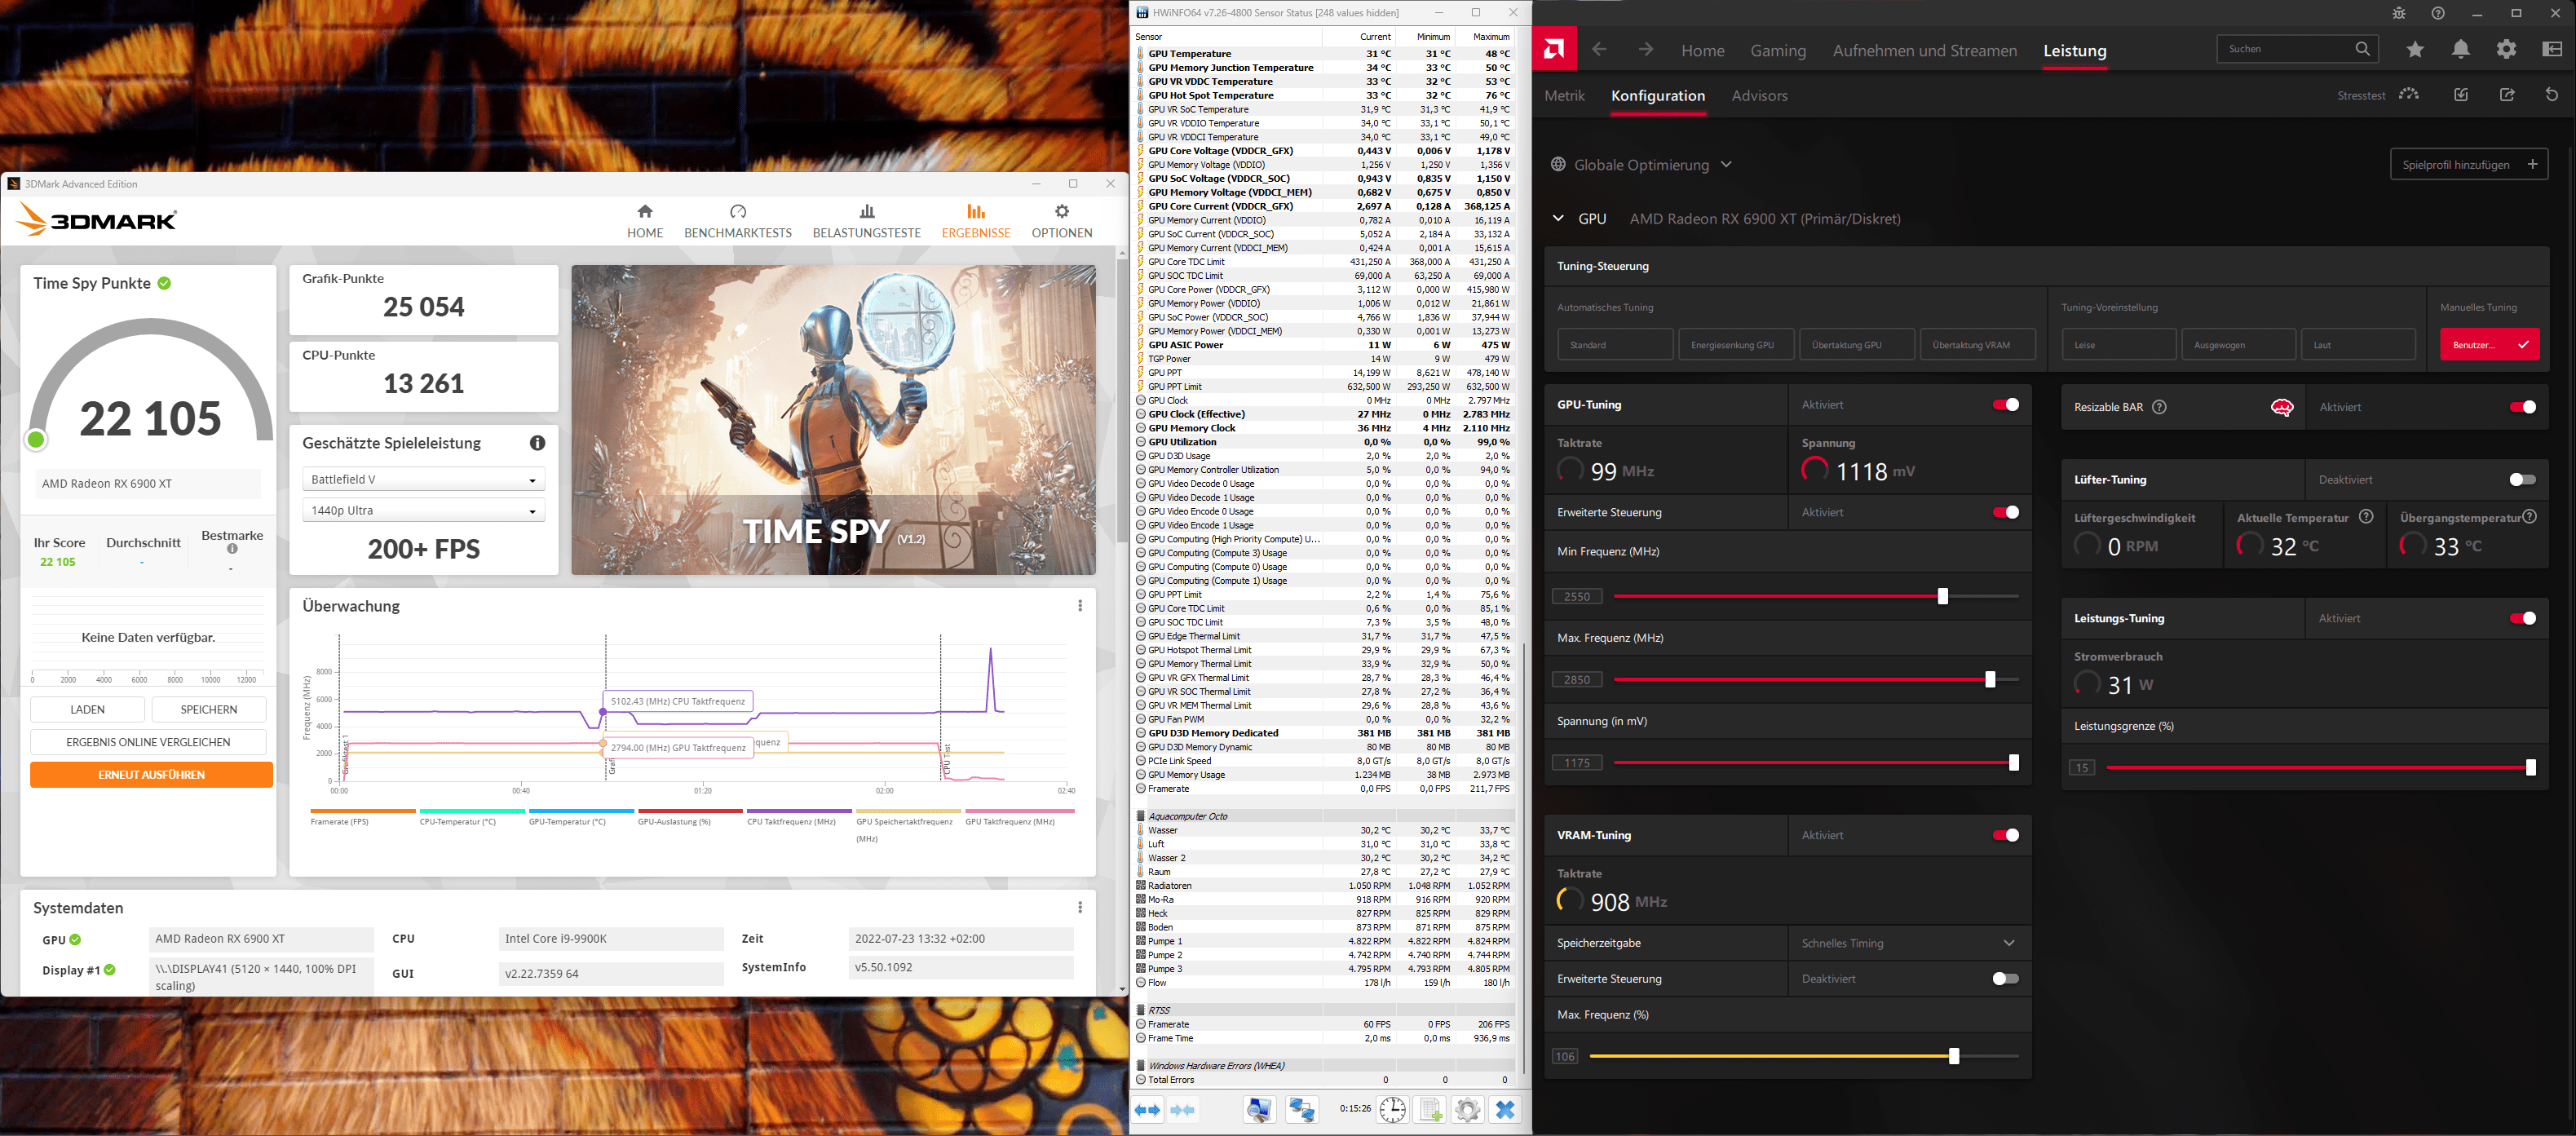Open HWiNFO sensor settings gear icon
Screen dimensions: 2576x1136
tap(1467, 1110)
